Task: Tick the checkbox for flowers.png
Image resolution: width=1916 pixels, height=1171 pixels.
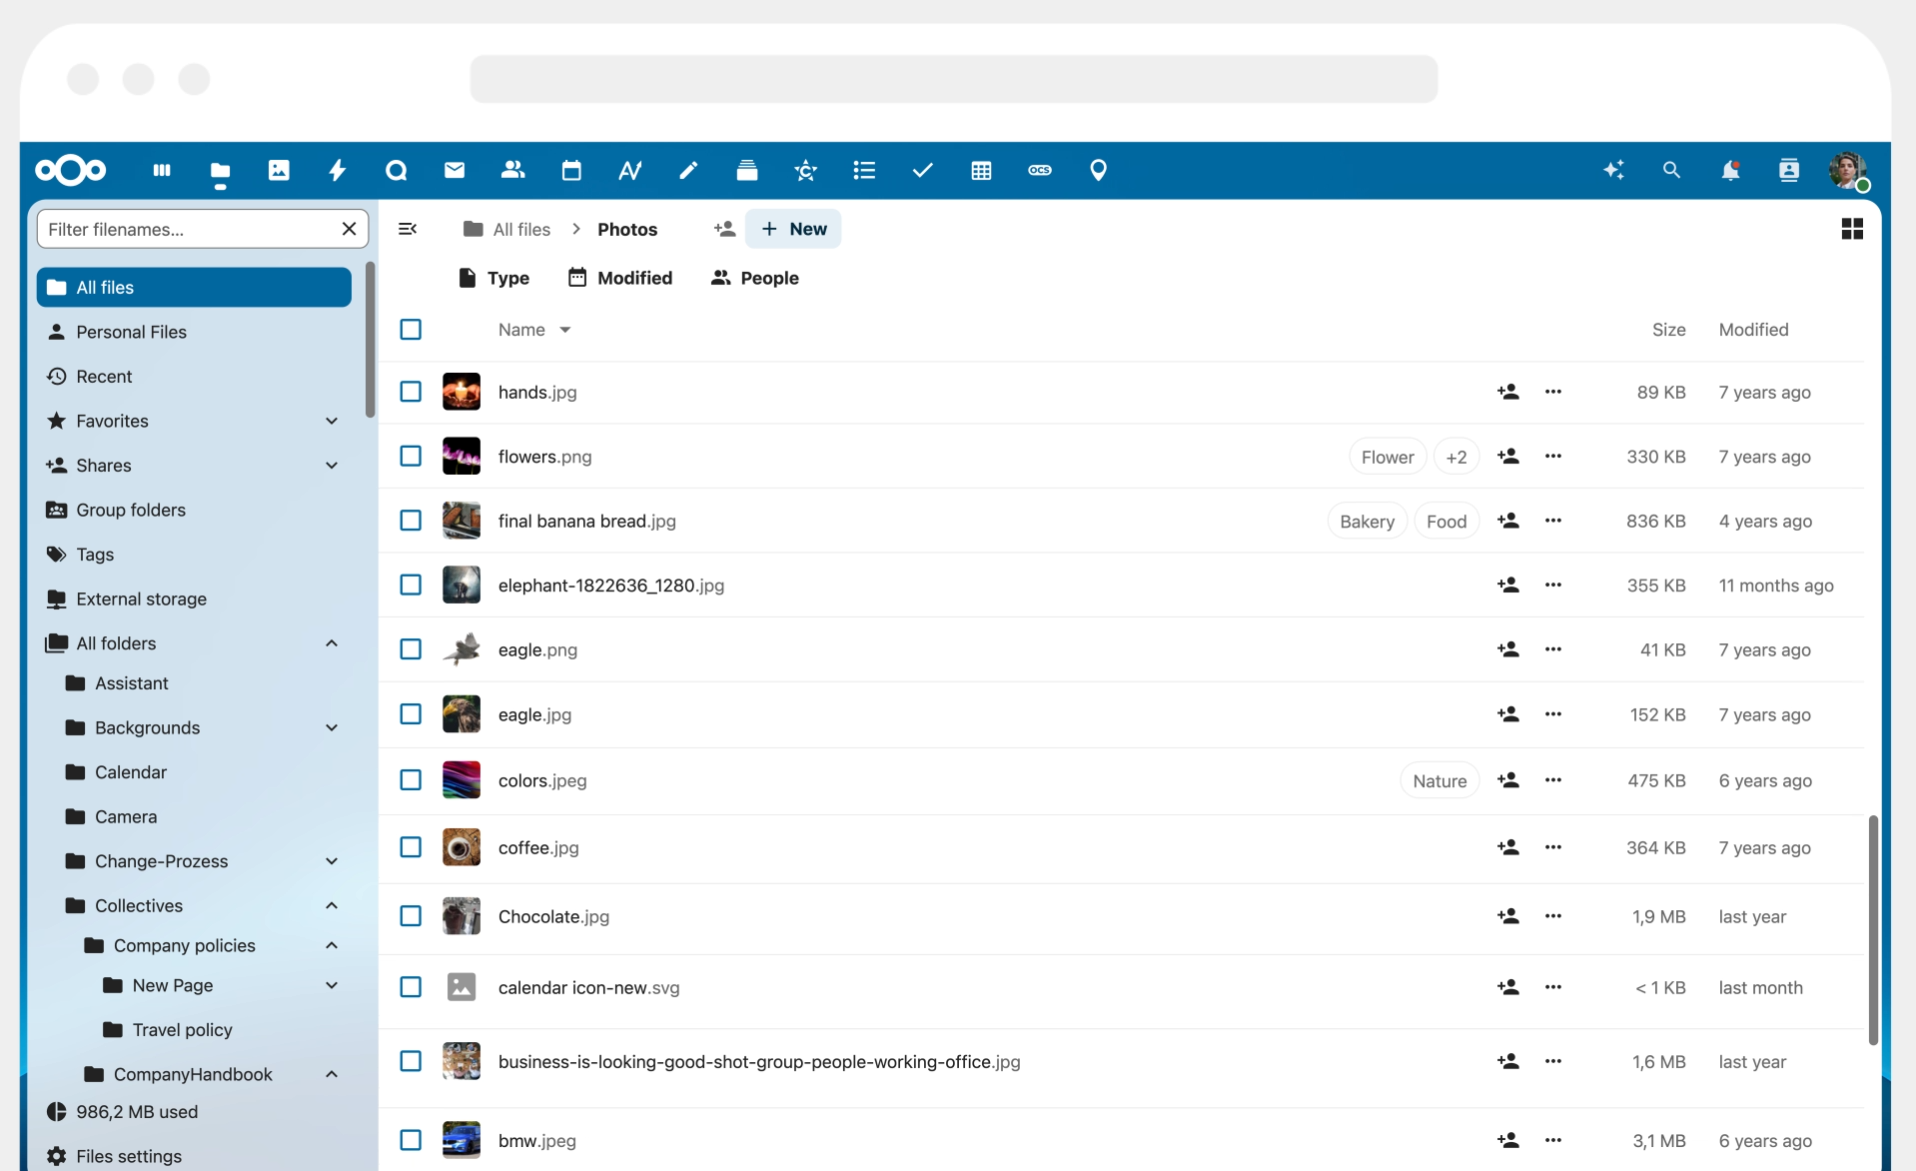Action: [410, 456]
